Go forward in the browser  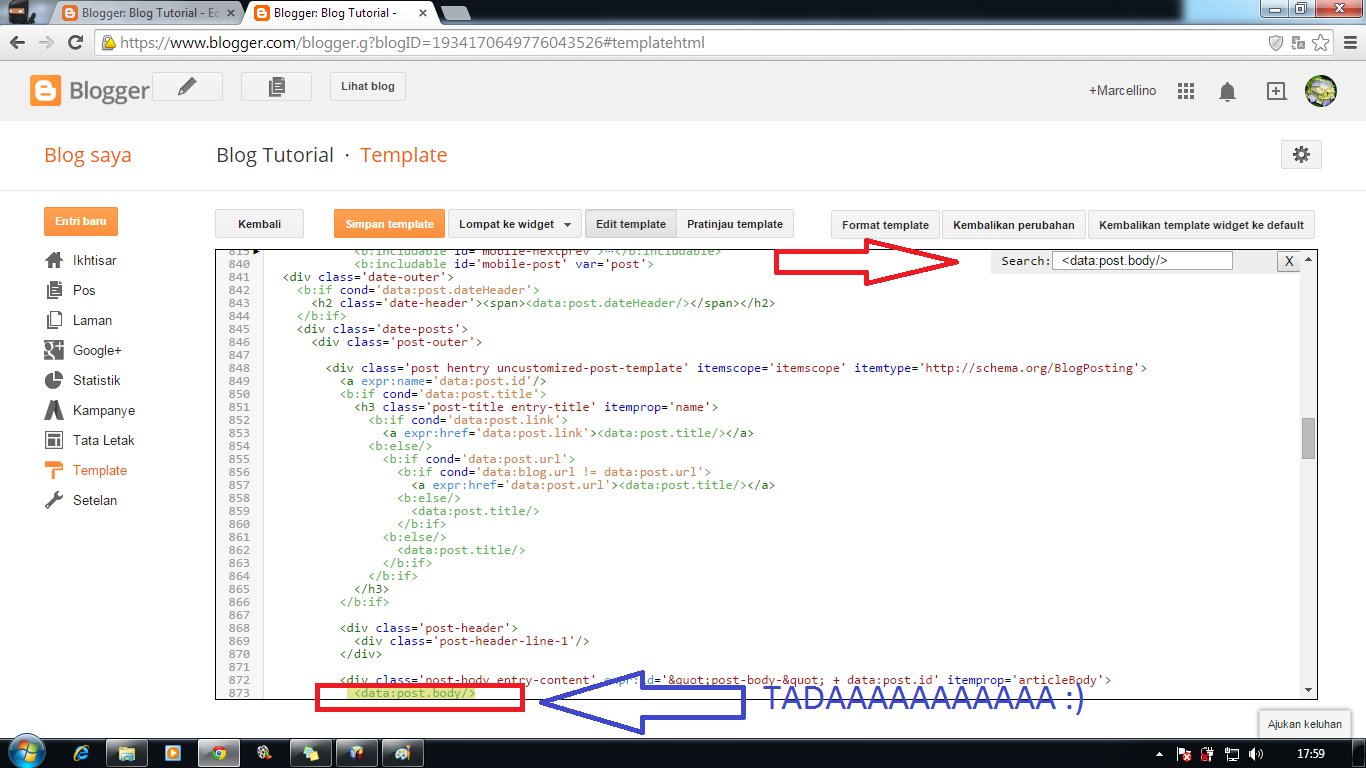pos(45,43)
